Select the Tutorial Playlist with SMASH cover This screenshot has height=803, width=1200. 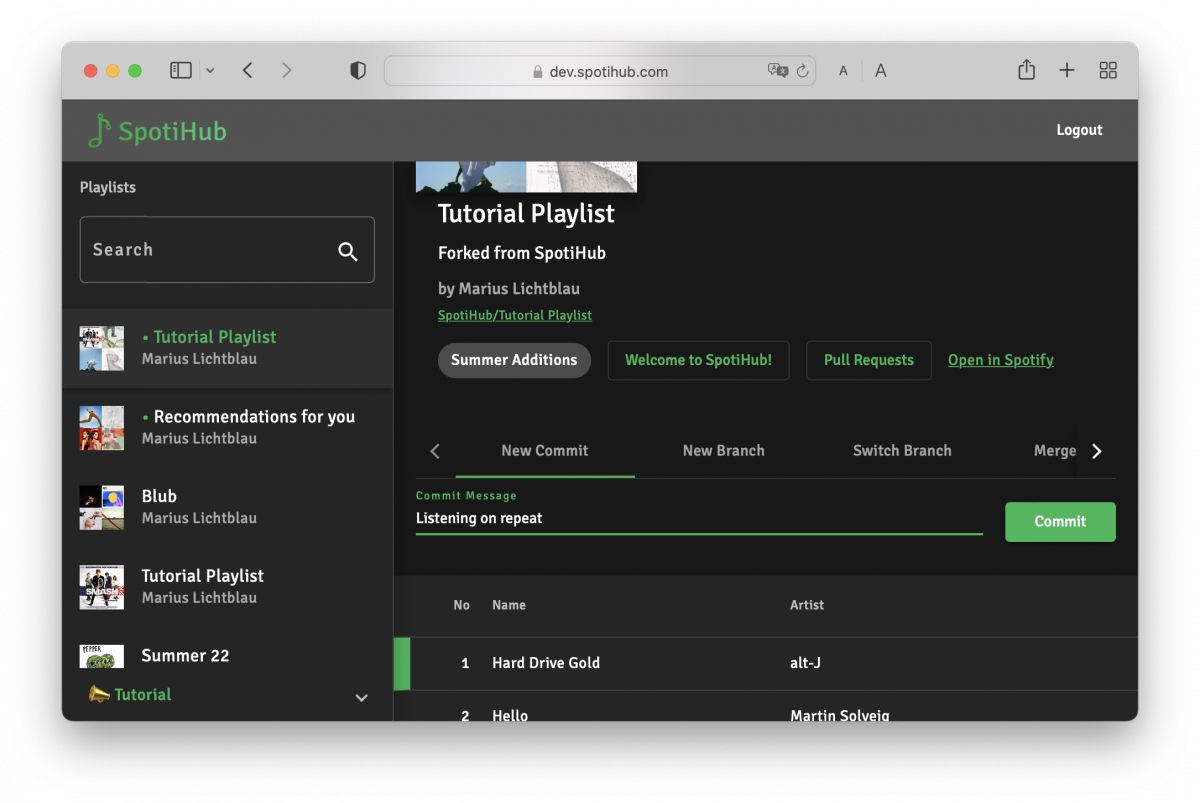227,587
